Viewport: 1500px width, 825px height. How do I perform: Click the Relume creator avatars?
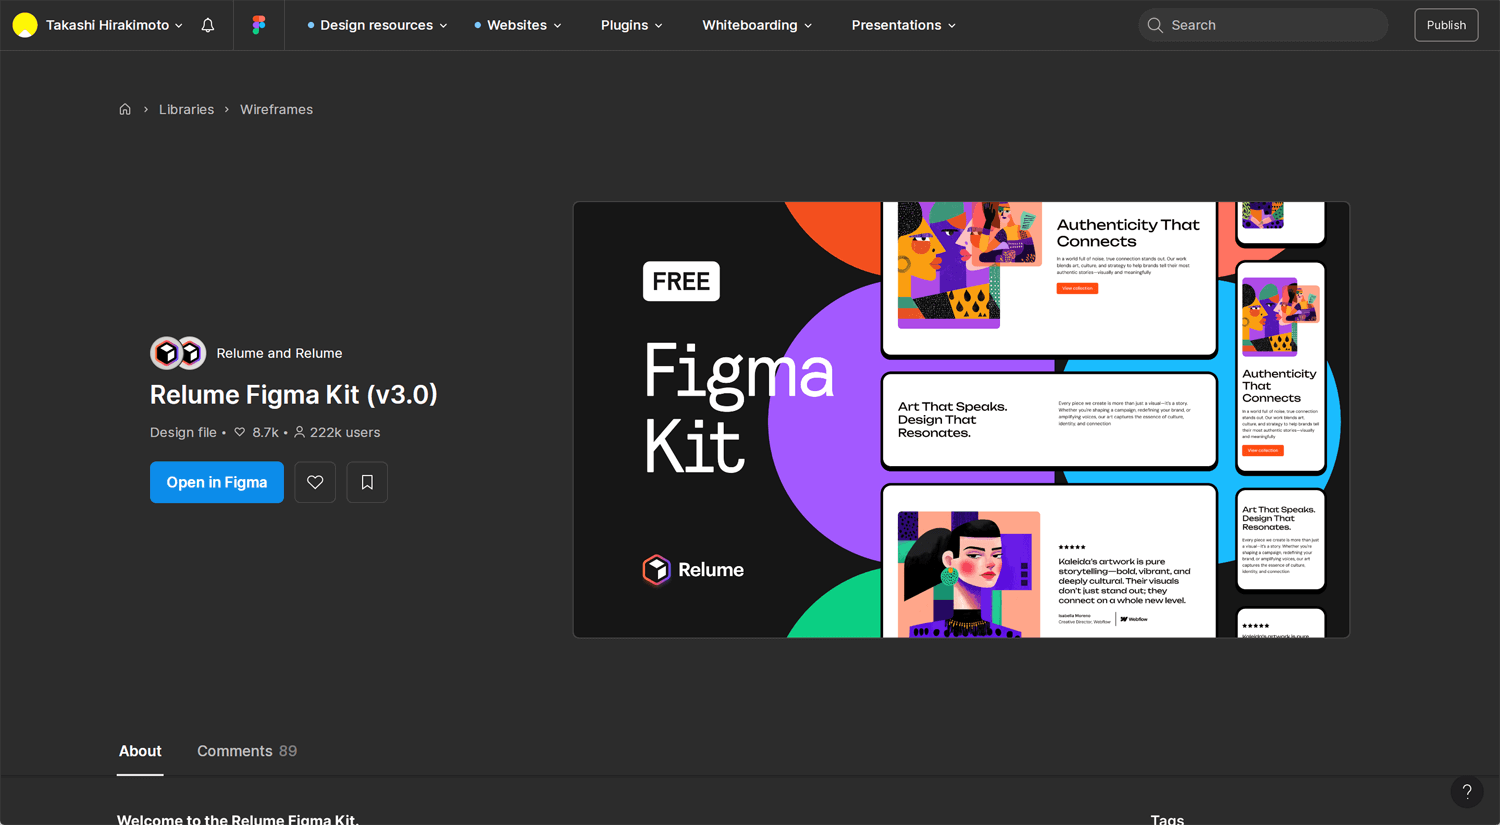178,353
